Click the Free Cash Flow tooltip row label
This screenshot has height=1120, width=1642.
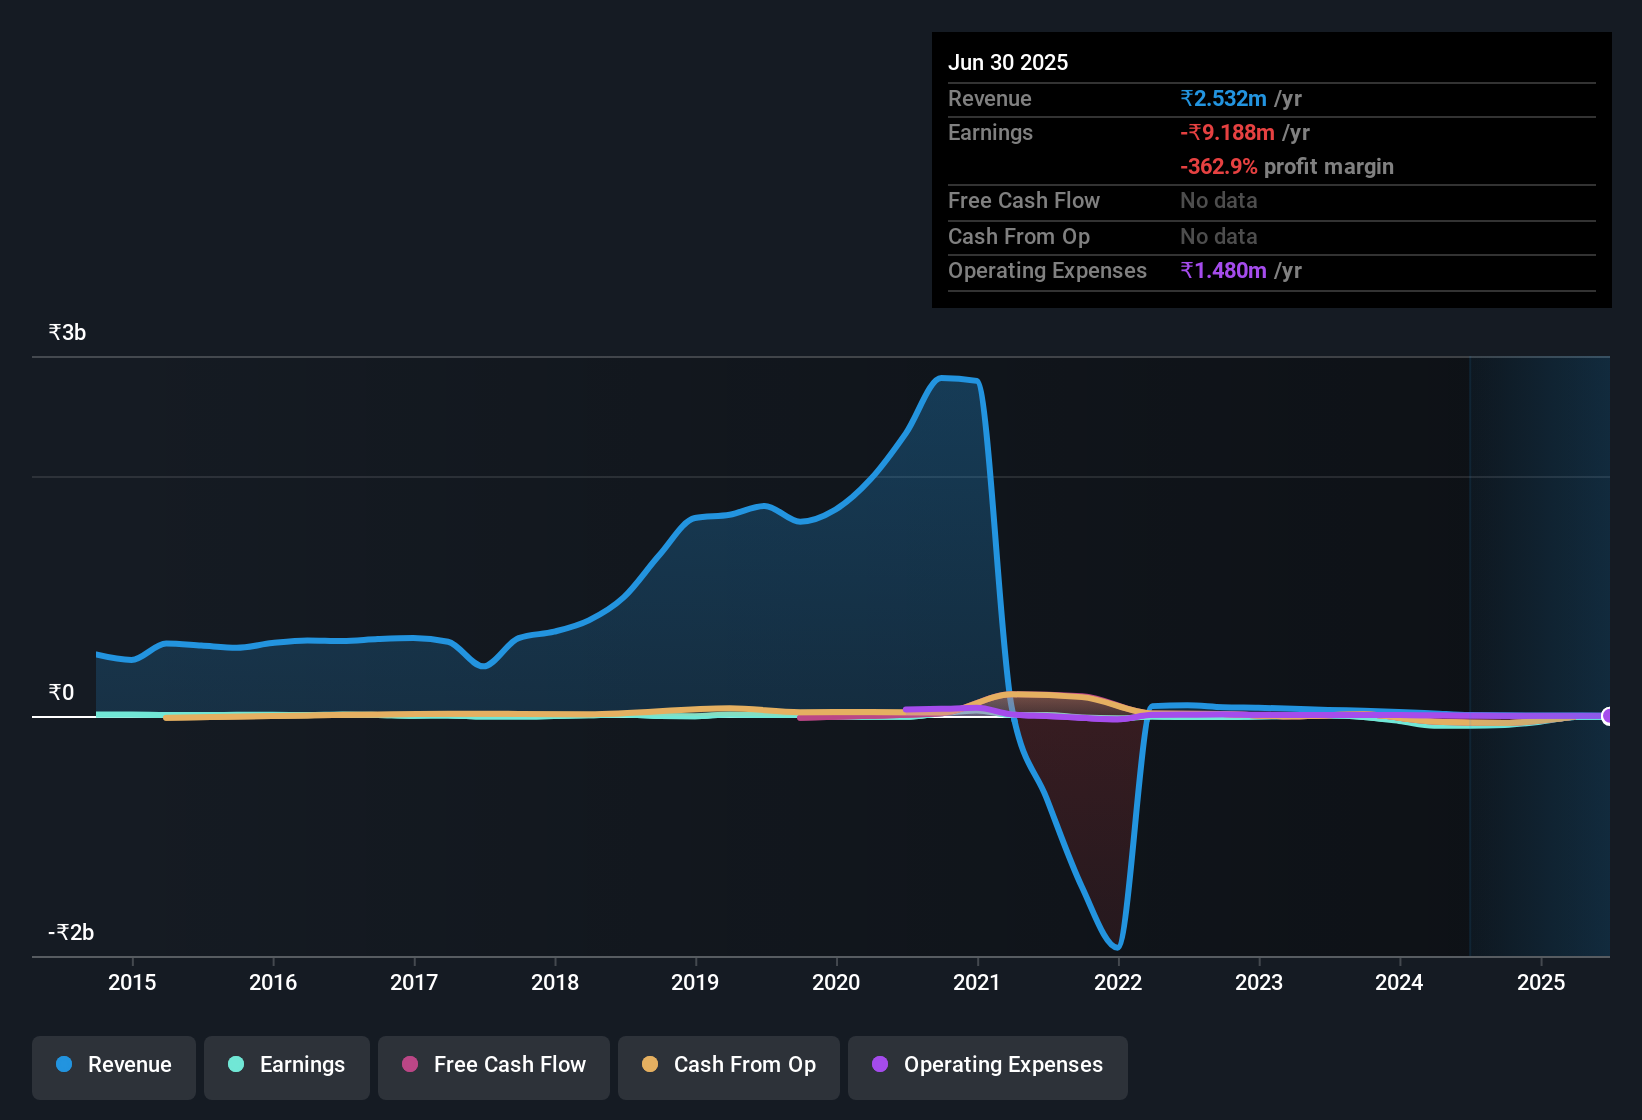pos(1024,200)
